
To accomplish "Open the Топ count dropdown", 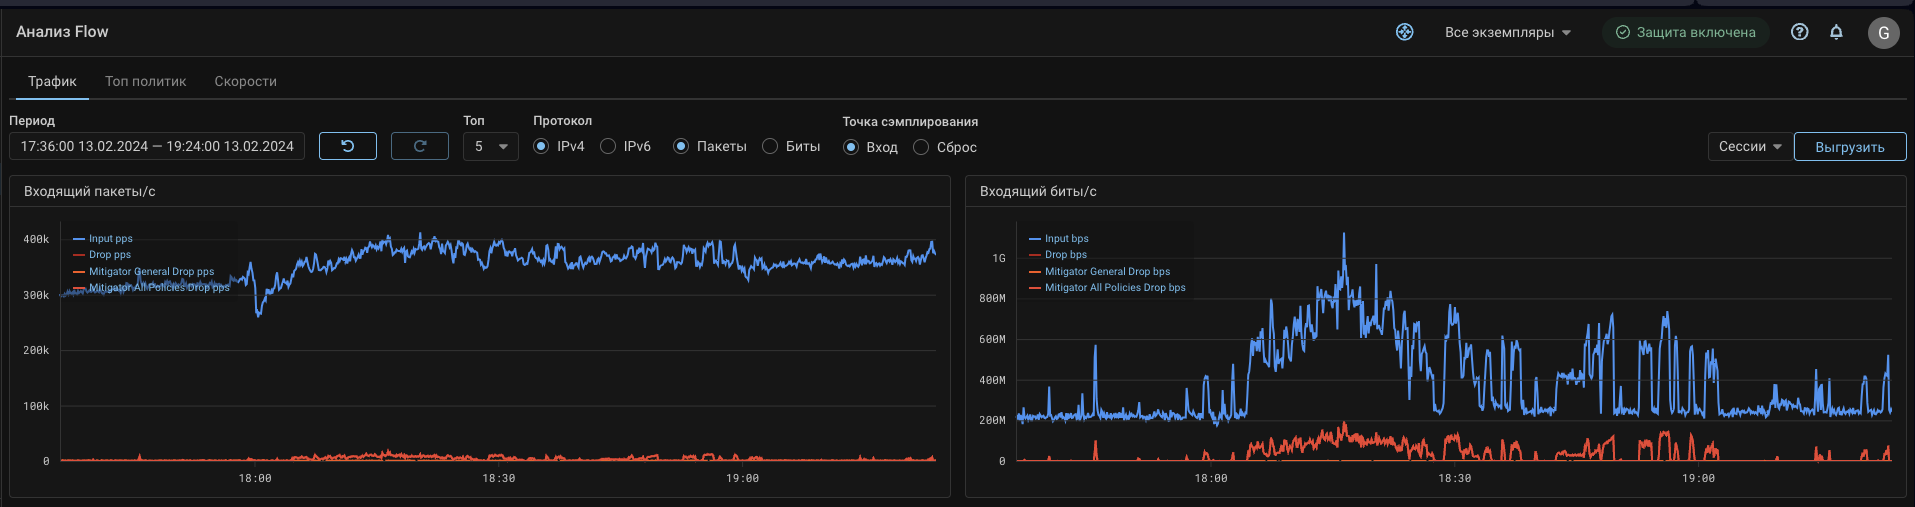I will (490, 147).
